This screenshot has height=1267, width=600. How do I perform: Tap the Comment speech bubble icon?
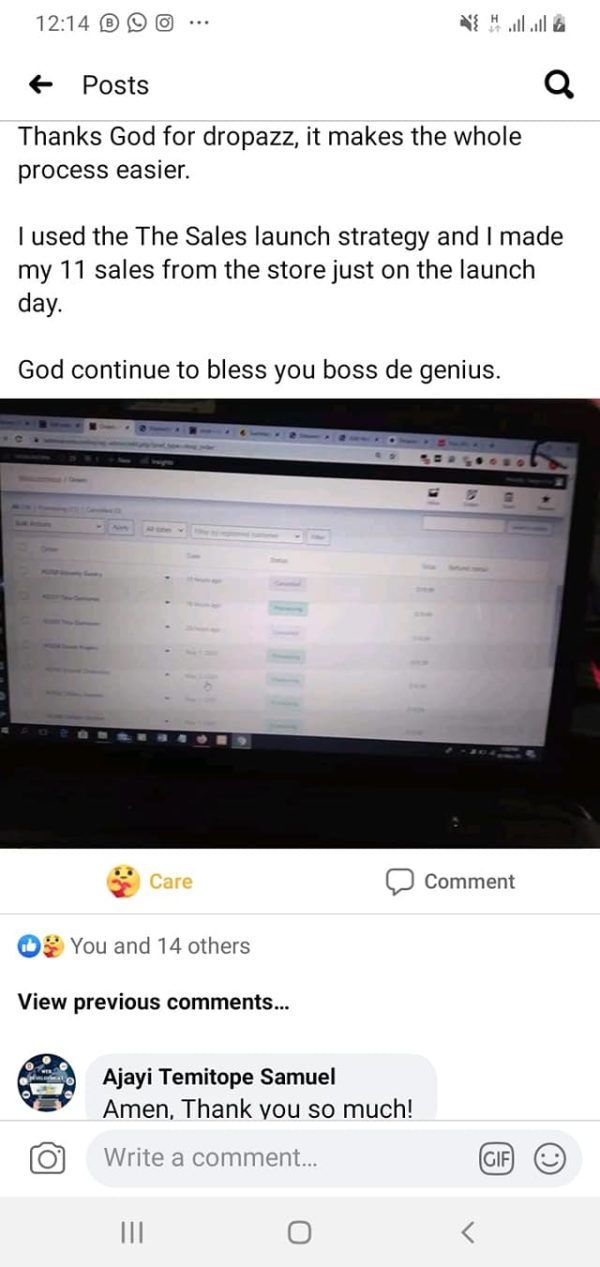pos(400,881)
